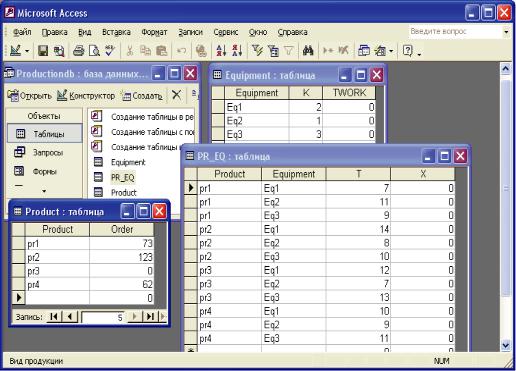Expand the objects list with down arrow

click(x=44, y=191)
